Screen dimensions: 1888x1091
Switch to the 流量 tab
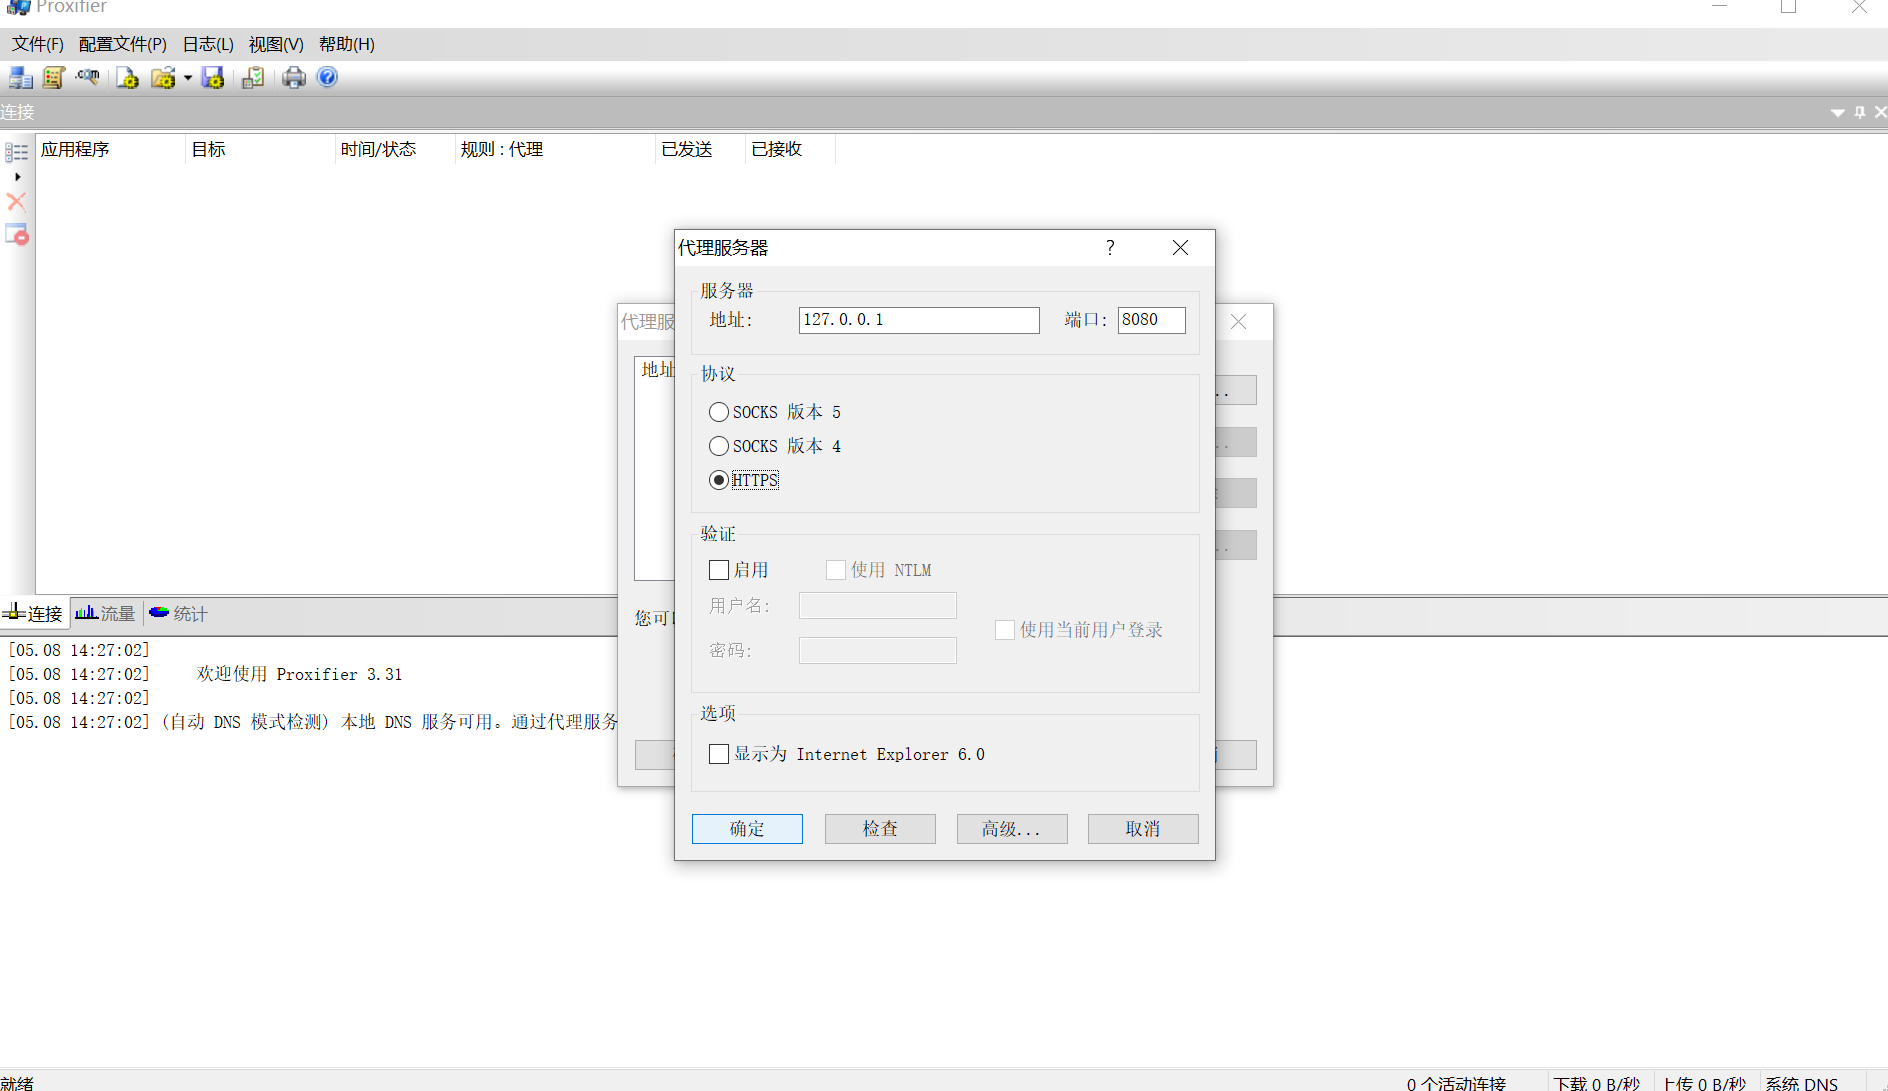(105, 613)
